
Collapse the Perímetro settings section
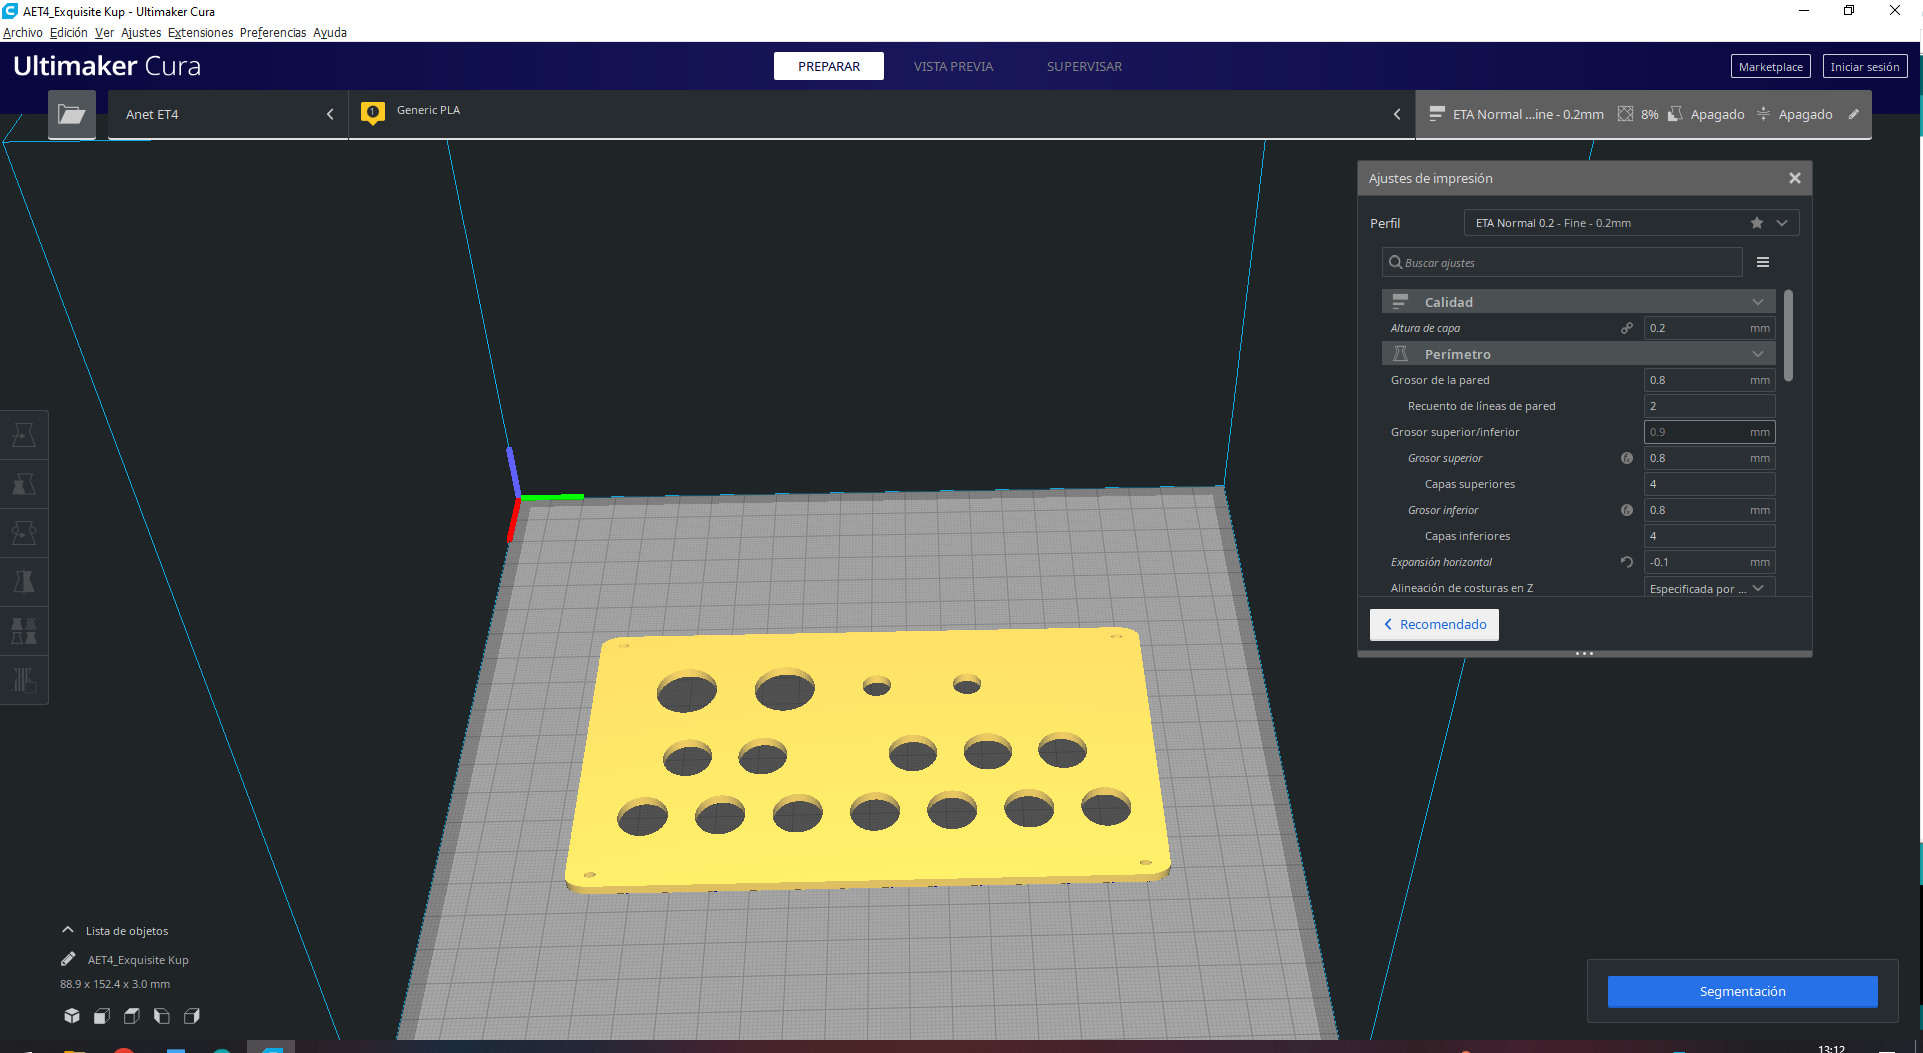(x=1757, y=354)
